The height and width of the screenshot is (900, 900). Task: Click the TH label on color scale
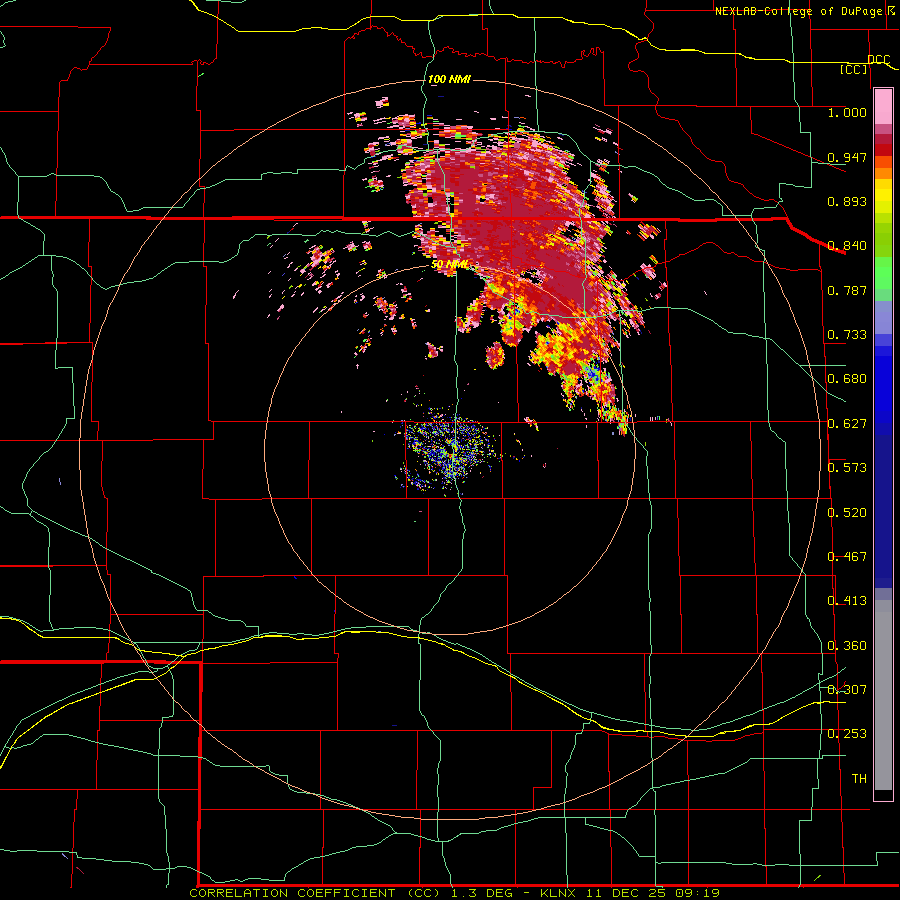pos(859,778)
